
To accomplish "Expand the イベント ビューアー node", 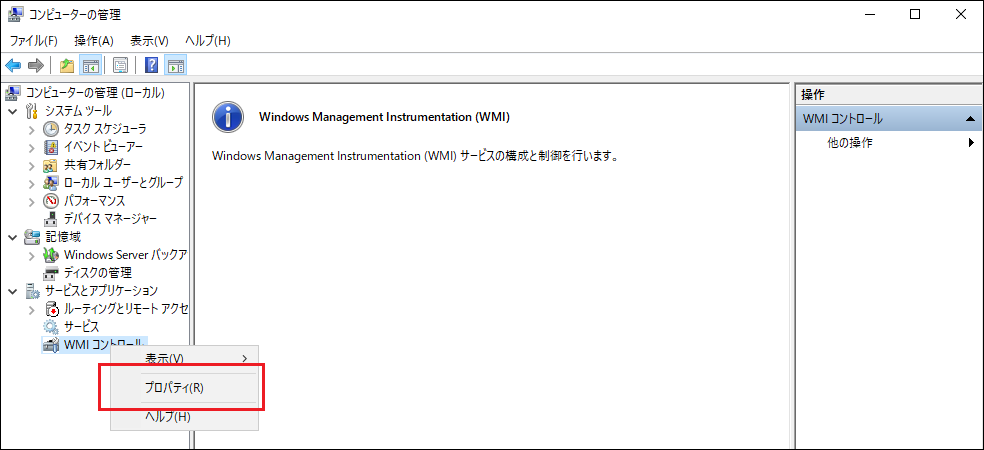I will pos(32,147).
